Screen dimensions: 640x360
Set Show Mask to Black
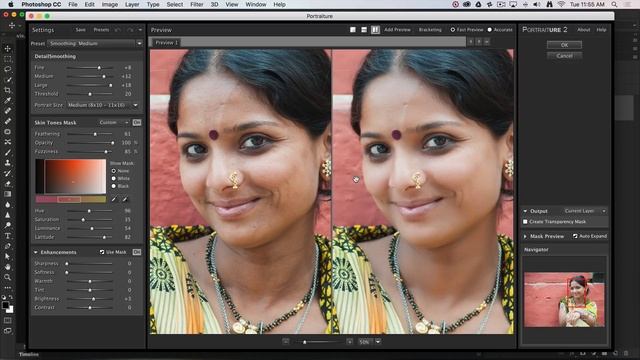click(x=114, y=186)
